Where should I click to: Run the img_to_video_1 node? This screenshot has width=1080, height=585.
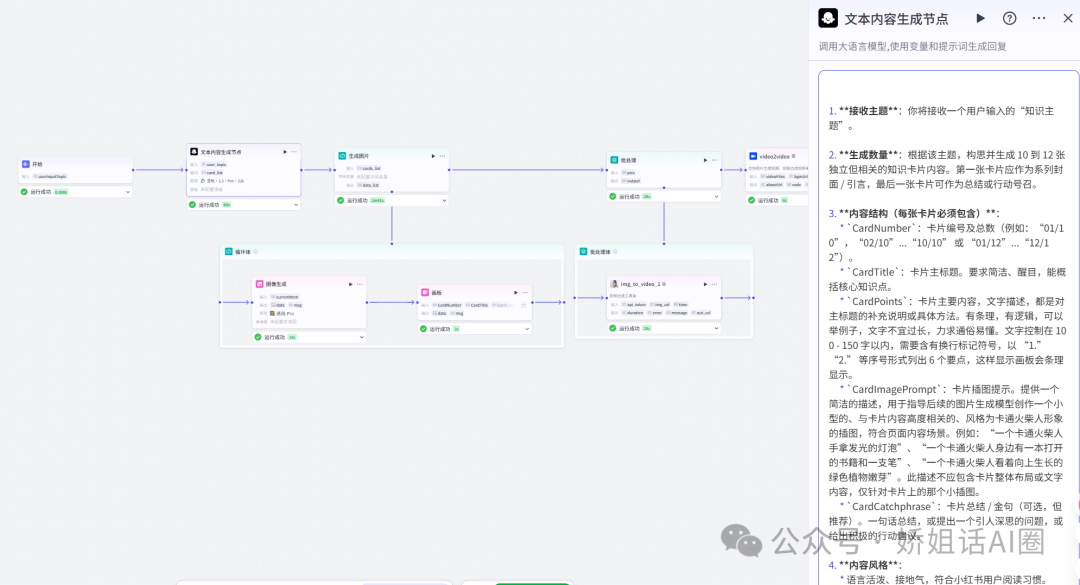pos(705,284)
